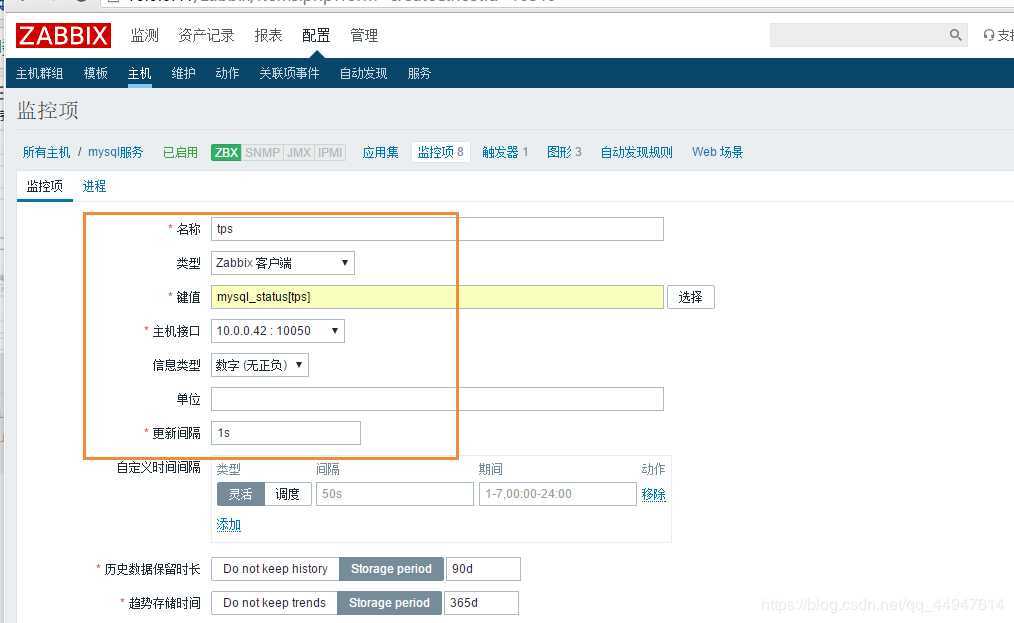Select Do not keep history

[x=275, y=569]
